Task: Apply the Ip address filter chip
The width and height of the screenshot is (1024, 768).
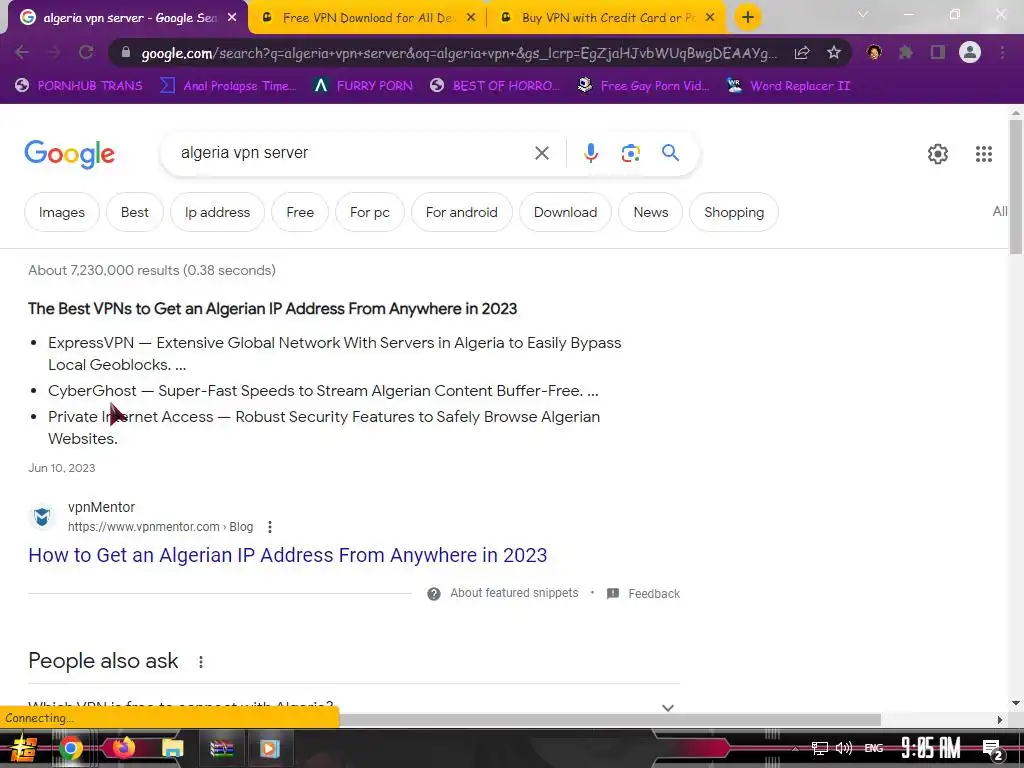Action: (217, 212)
